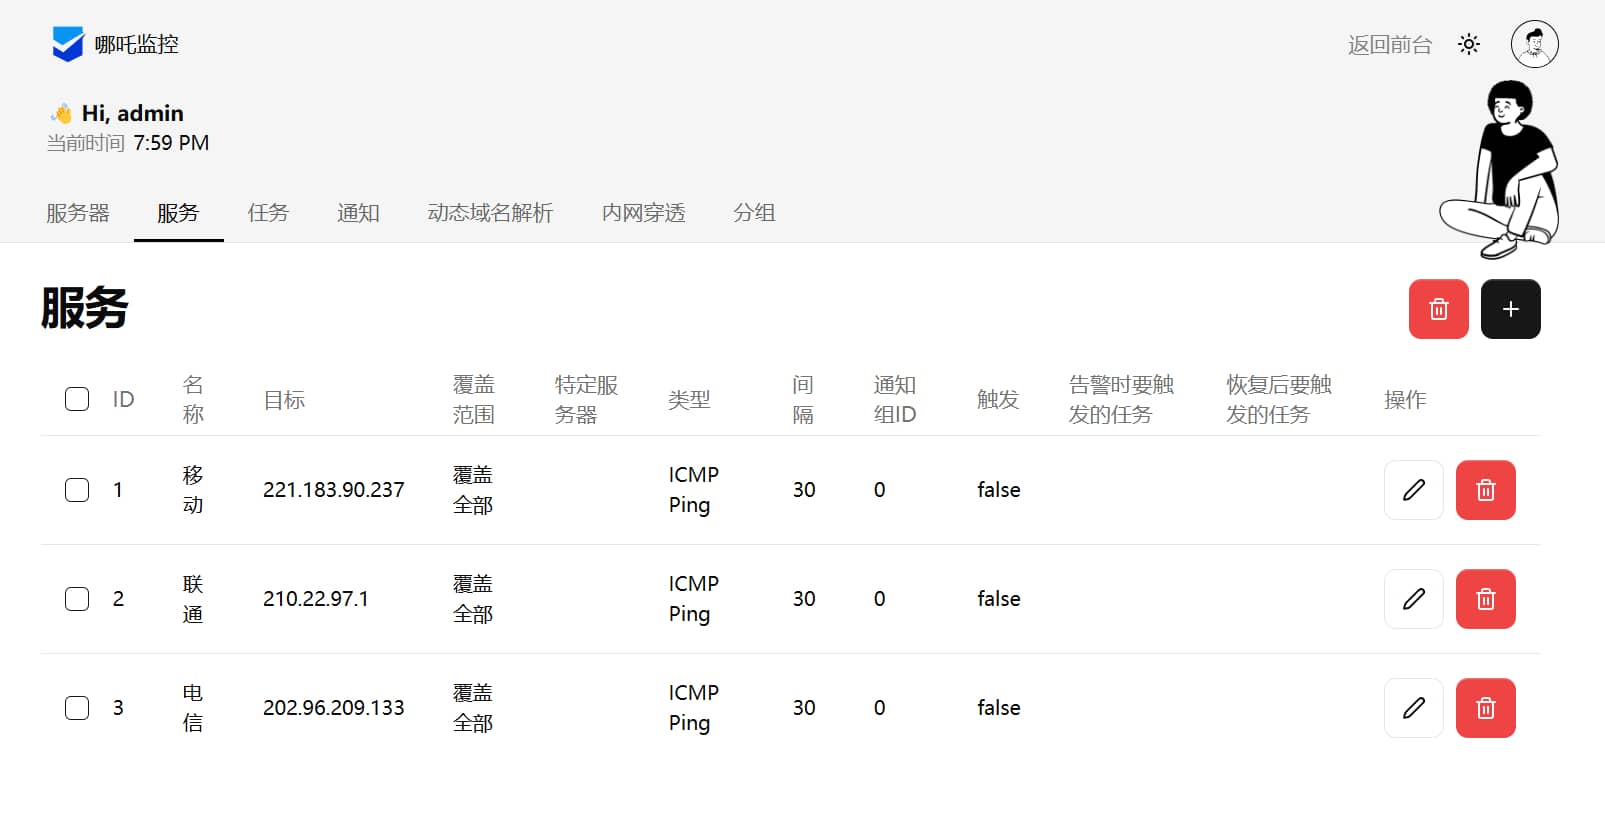Delete the 电信 service row

[1485, 708]
